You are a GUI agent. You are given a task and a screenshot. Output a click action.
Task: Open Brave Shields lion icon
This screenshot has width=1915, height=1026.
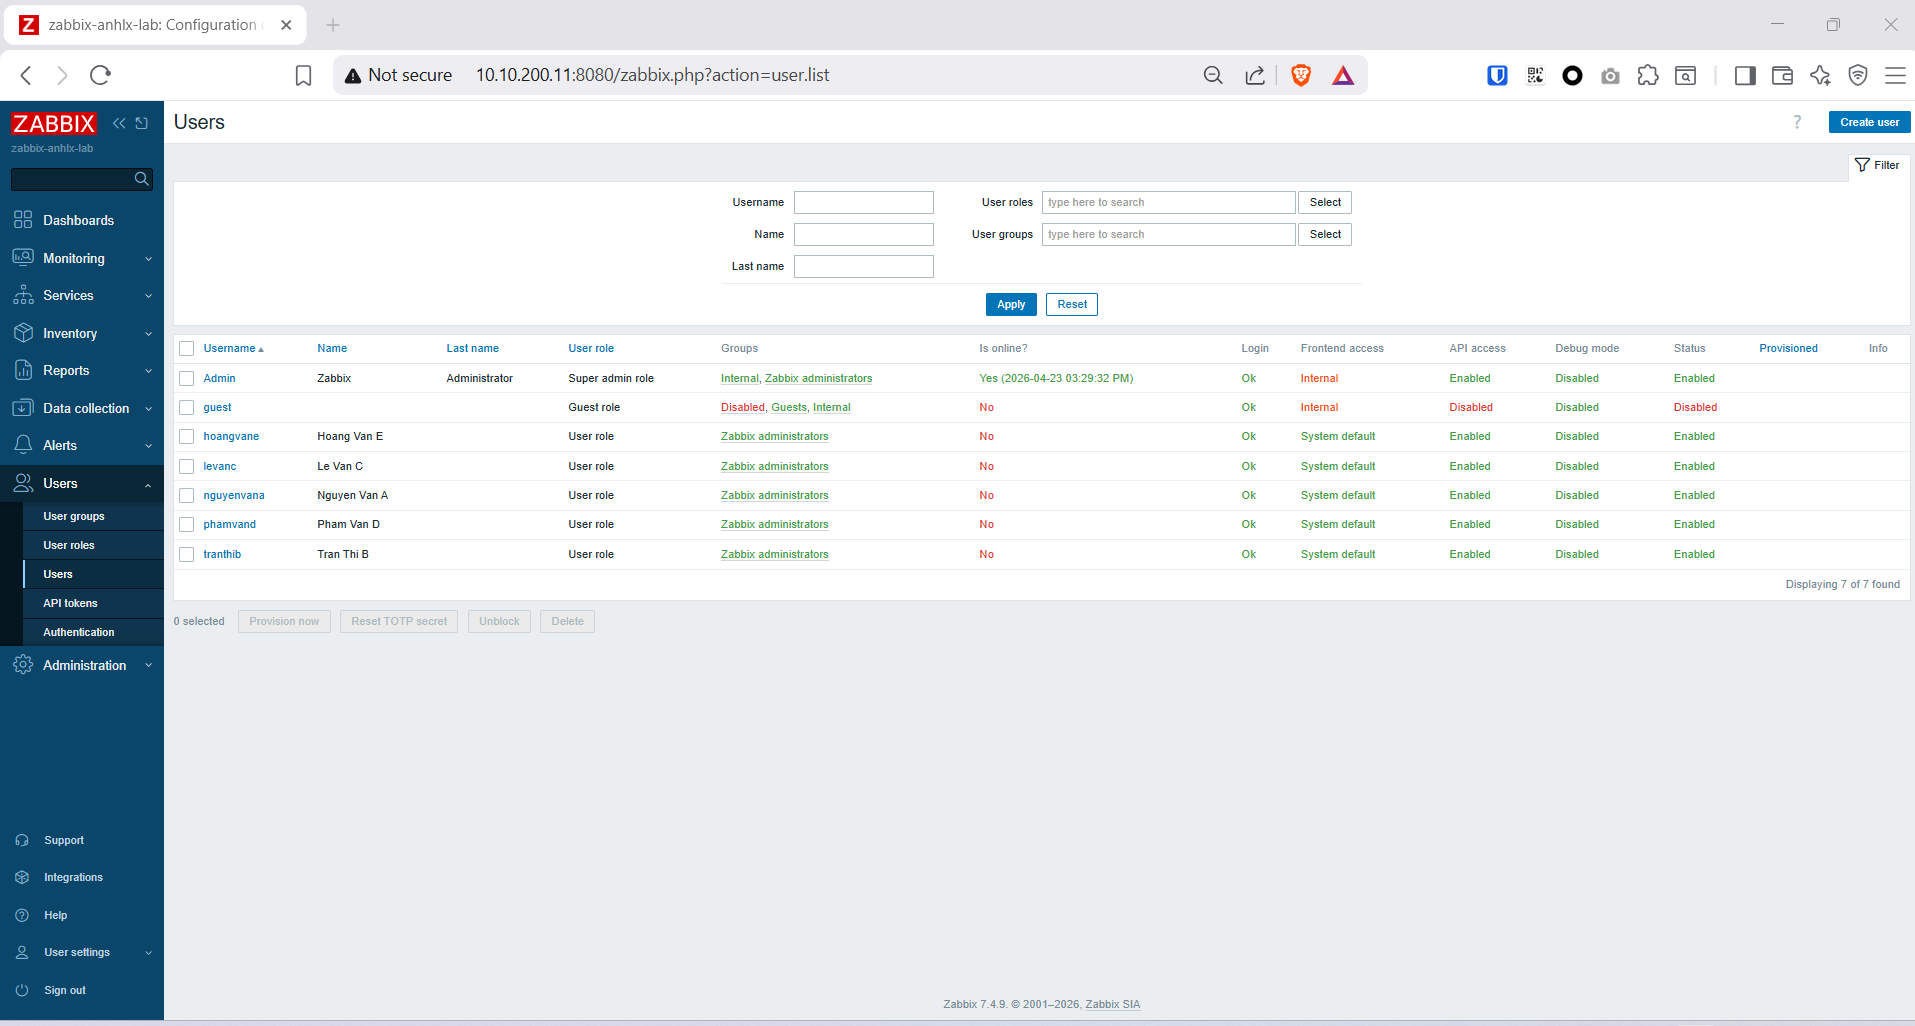click(1300, 75)
